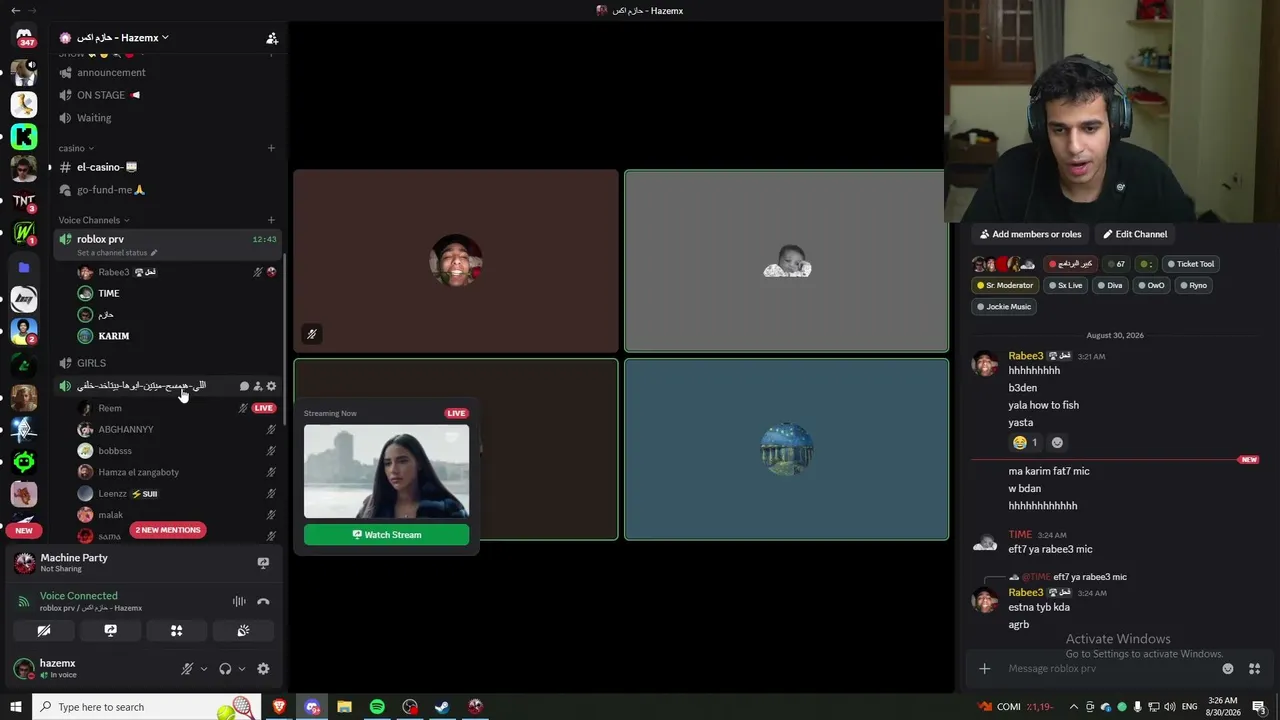Toggle the laughing emoji reaction
This screenshot has height=720, width=1280.
[x=1024, y=442]
